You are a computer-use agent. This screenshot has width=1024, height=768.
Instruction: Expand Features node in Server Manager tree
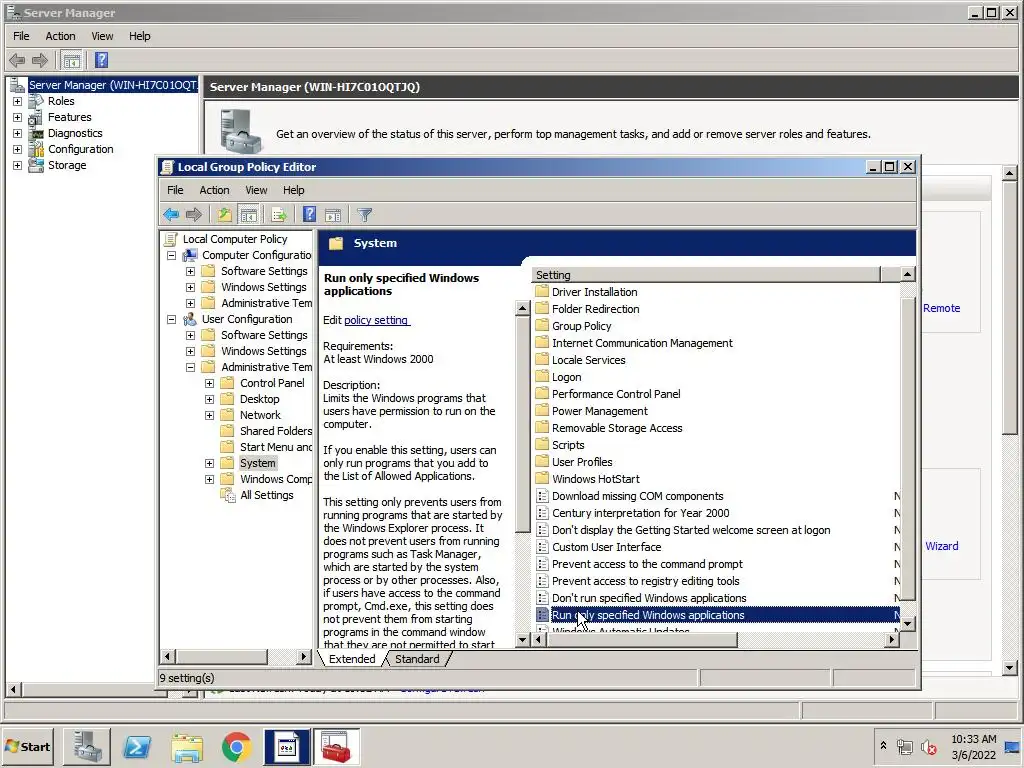(x=18, y=118)
